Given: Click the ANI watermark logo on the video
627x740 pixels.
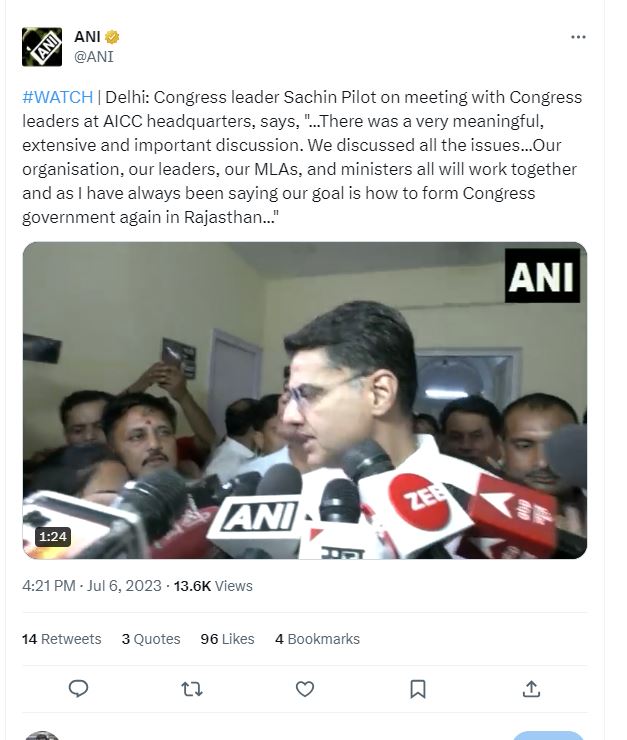Looking at the screenshot, I should click(x=542, y=276).
